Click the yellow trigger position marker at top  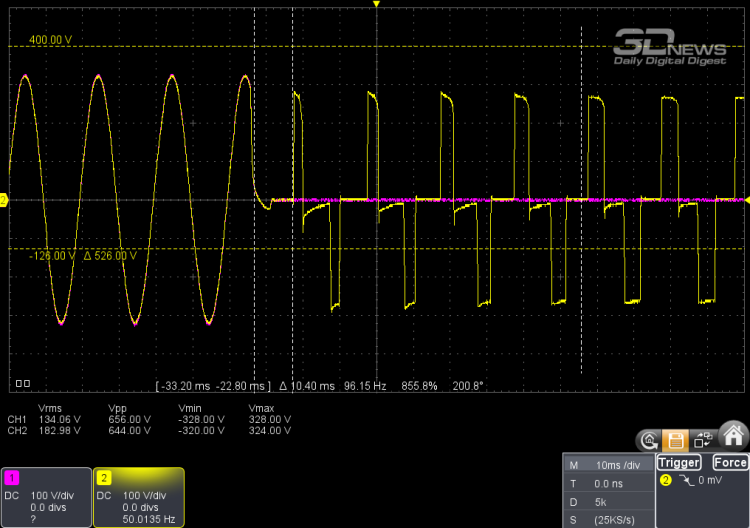pyautogui.click(x=376, y=4)
